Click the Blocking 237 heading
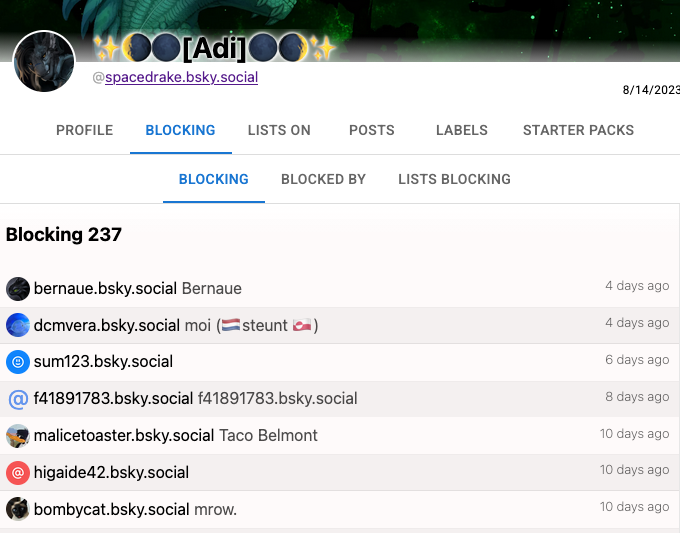 (x=64, y=235)
